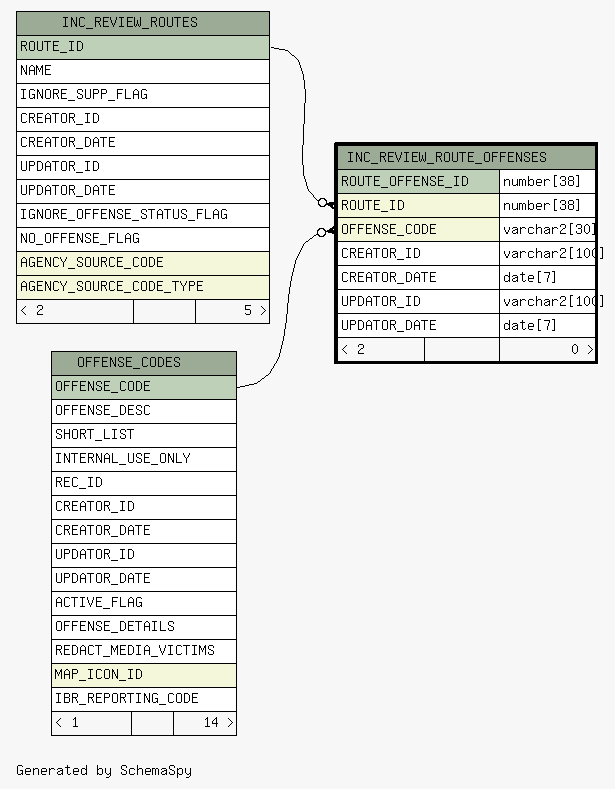Open the OFFENSE_CODES table header
This screenshot has width=615, height=789.
point(144,363)
